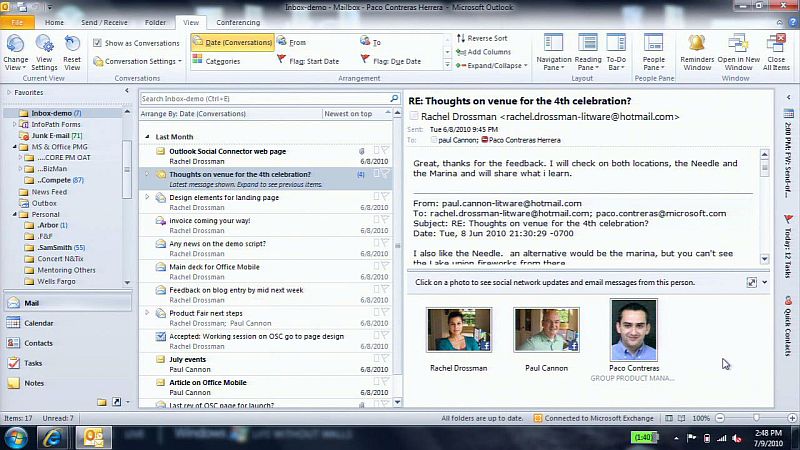This screenshot has height=450, width=800.
Task: Open Internet Explorer from taskbar
Action: (x=52, y=438)
